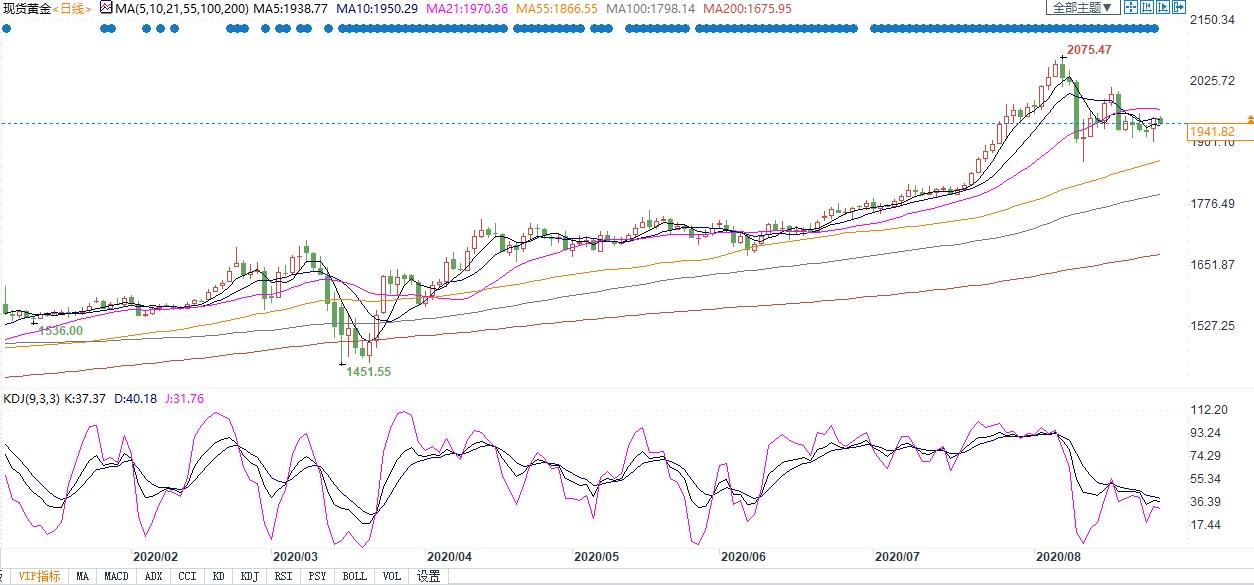The image size is (1254, 585).
Task: Open the 设置 settings button
Action: pos(429,576)
